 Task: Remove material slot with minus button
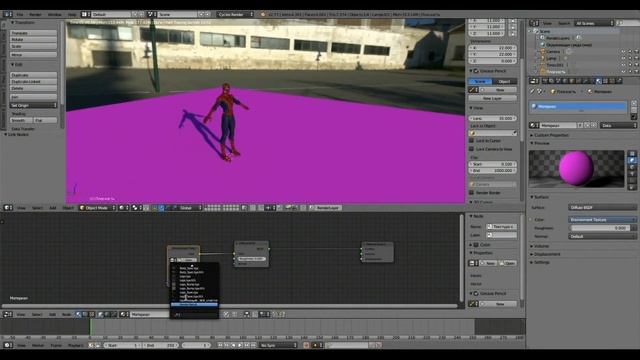(634, 110)
